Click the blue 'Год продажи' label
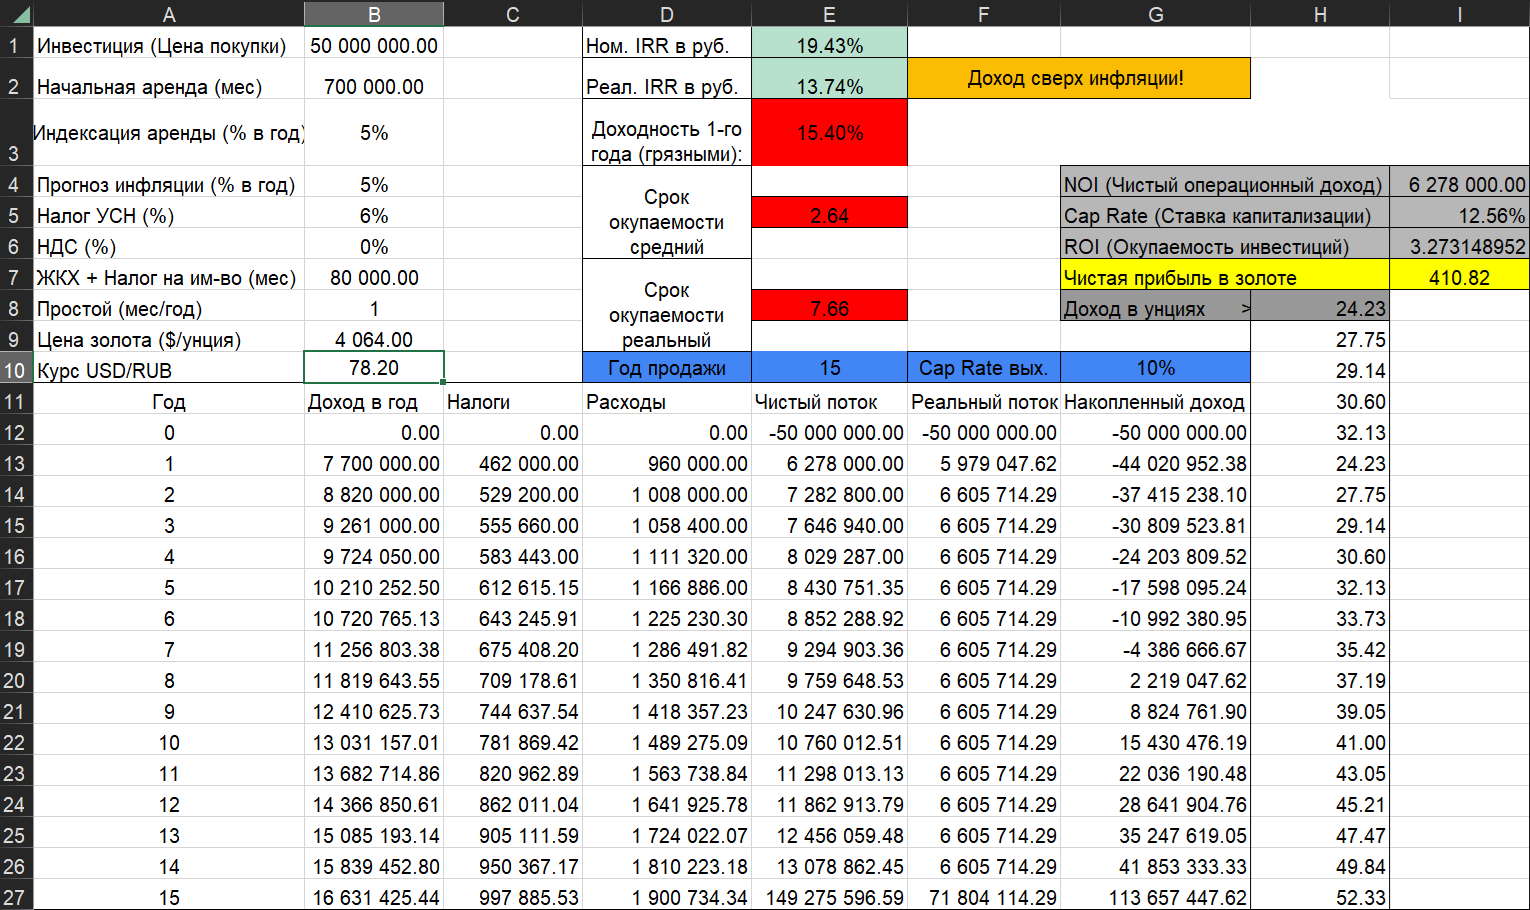 [x=667, y=367]
